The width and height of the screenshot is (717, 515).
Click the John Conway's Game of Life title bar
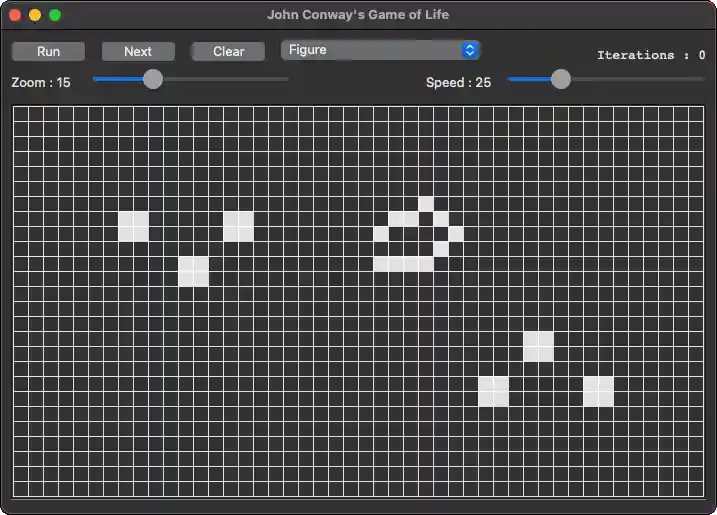[x=358, y=15]
